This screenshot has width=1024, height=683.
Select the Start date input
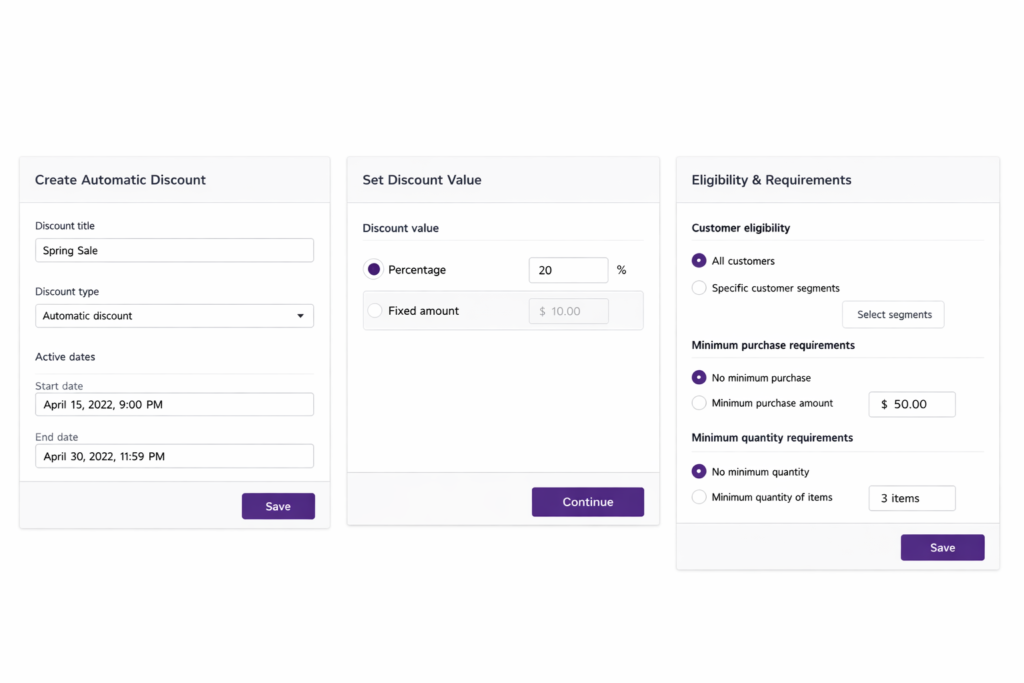174,404
